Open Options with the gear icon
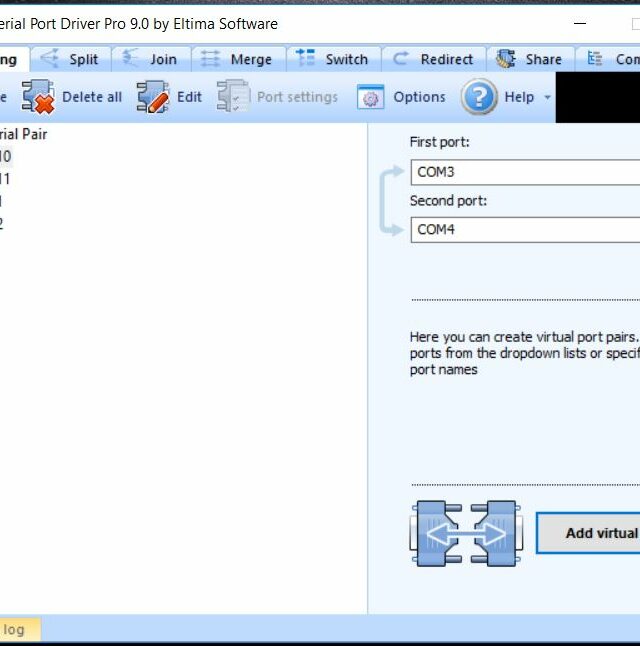Screen dimensions: 640x646 [371, 98]
